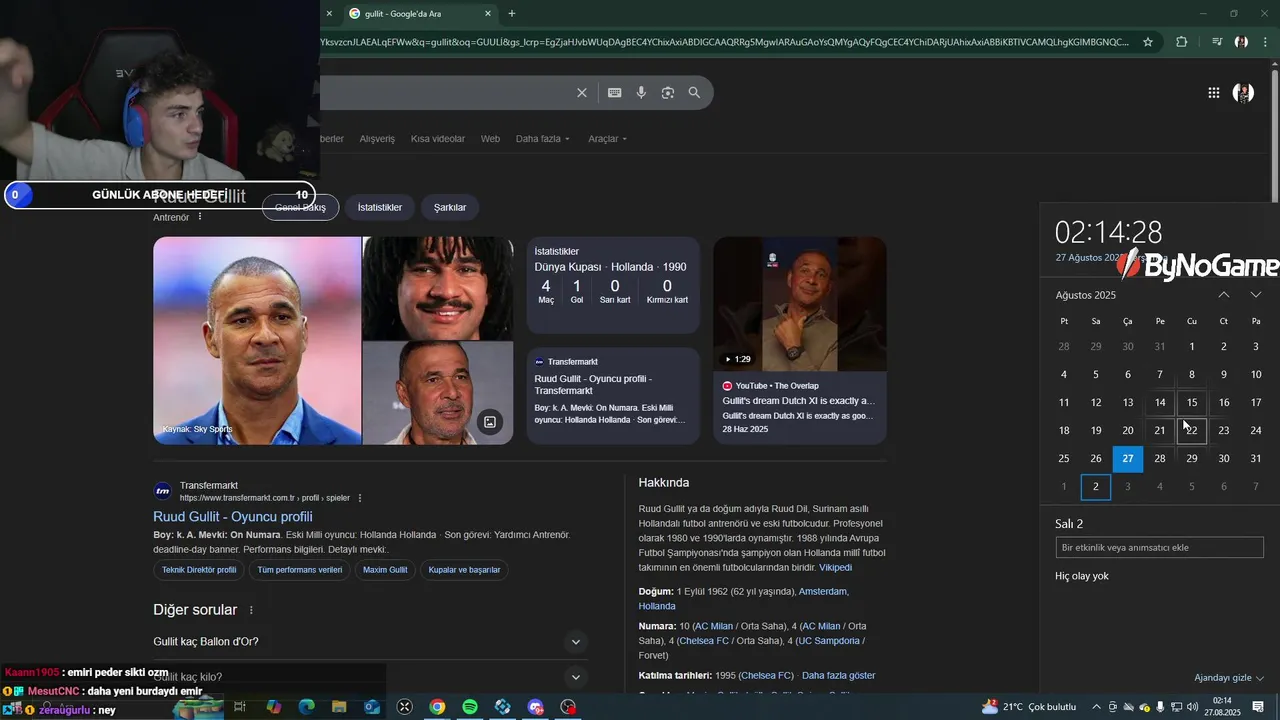Screen dimensions: 1280x720
Task: Open Microsoft Edge from the taskbar
Action: [306, 707]
